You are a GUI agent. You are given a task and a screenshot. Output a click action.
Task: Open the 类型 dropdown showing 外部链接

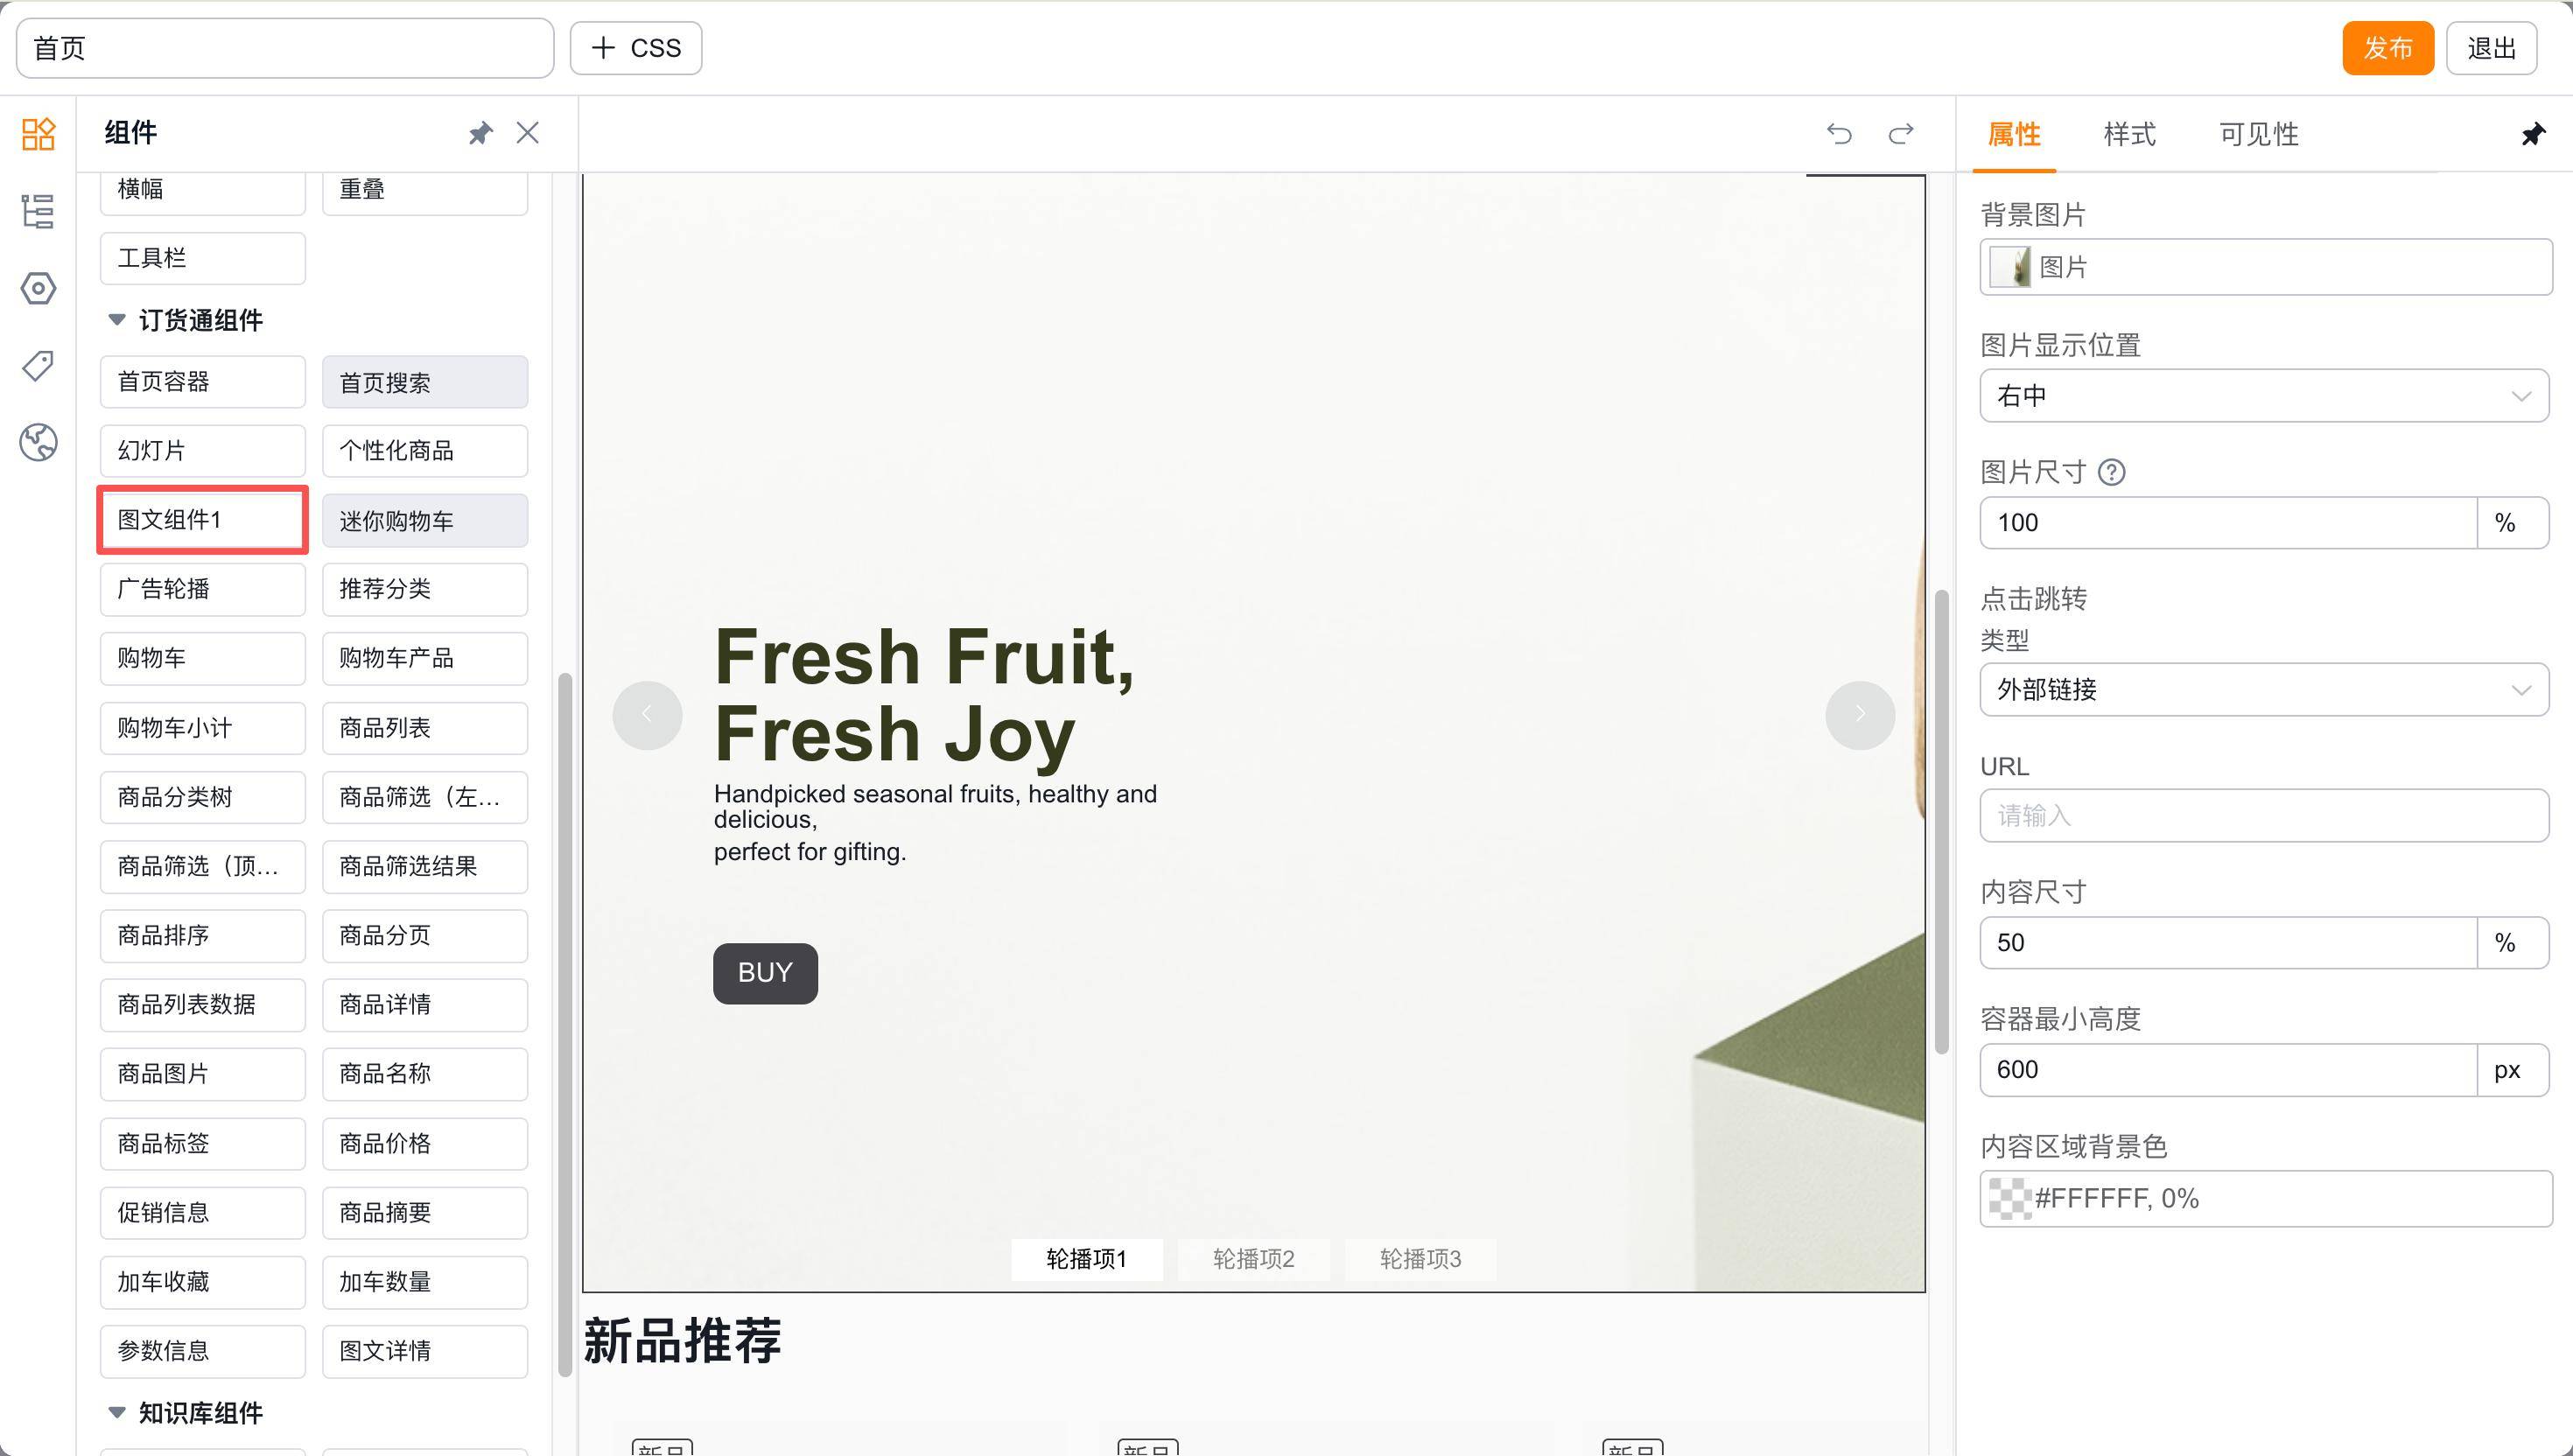(2263, 689)
